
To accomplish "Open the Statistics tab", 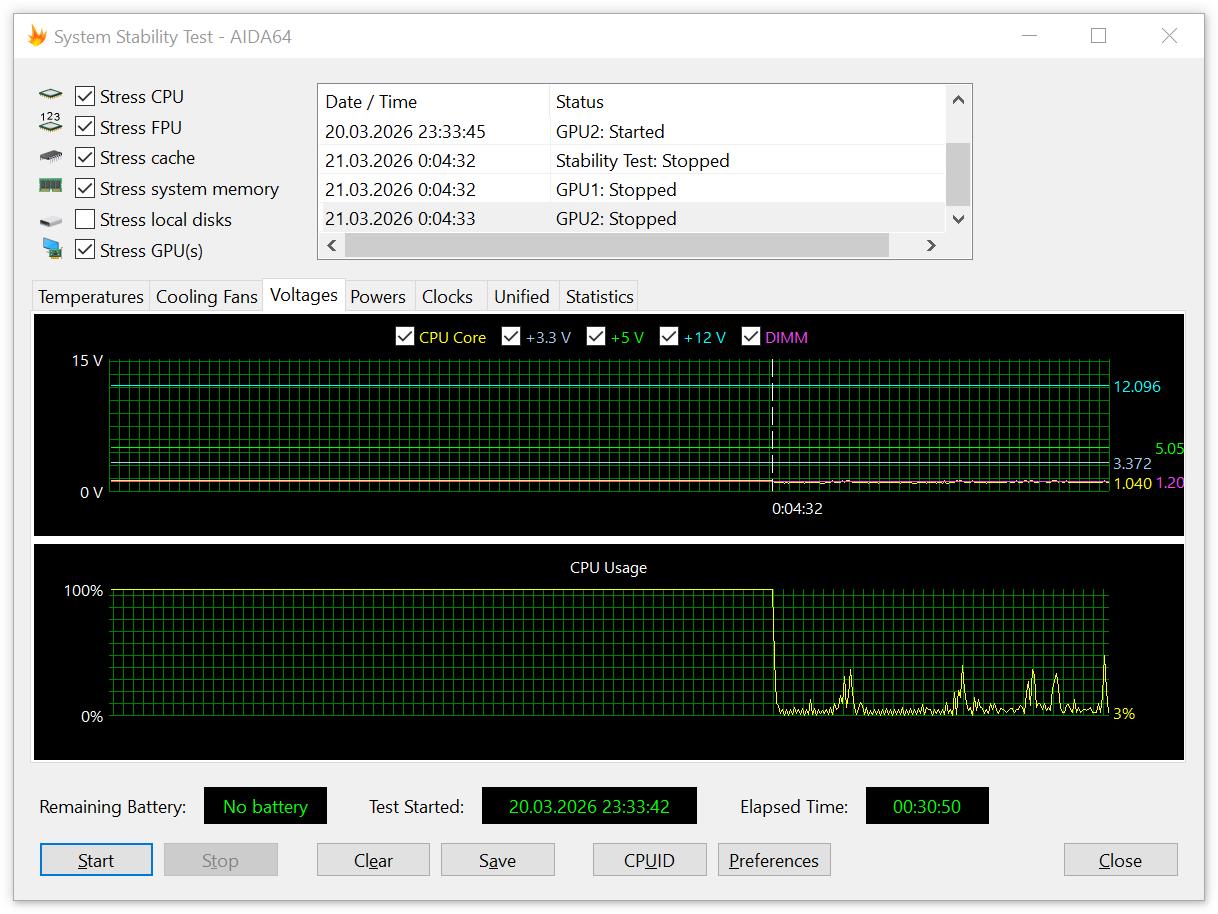I will pyautogui.click(x=600, y=296).
